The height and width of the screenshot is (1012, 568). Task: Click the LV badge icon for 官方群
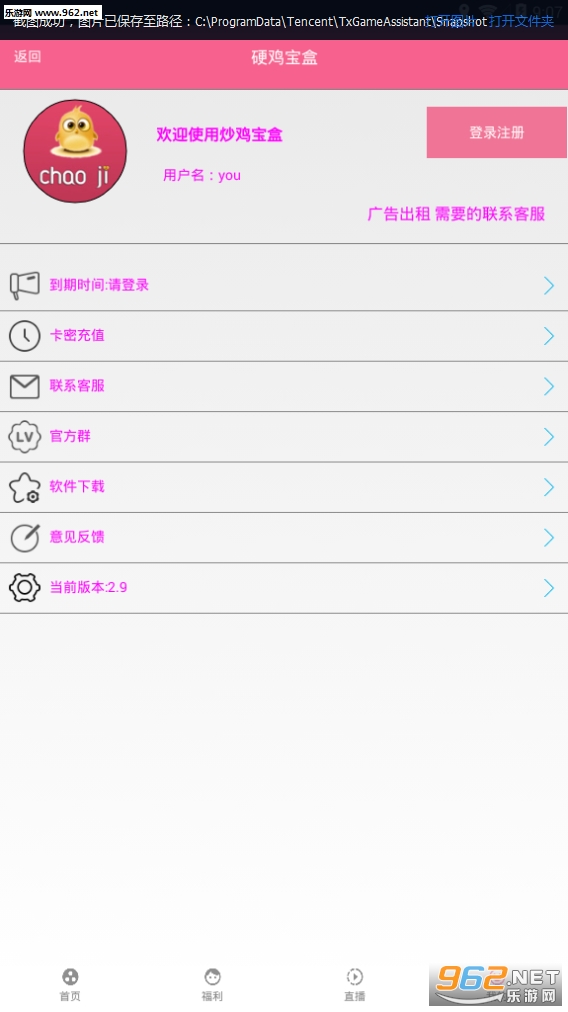(x=25, y=437)
